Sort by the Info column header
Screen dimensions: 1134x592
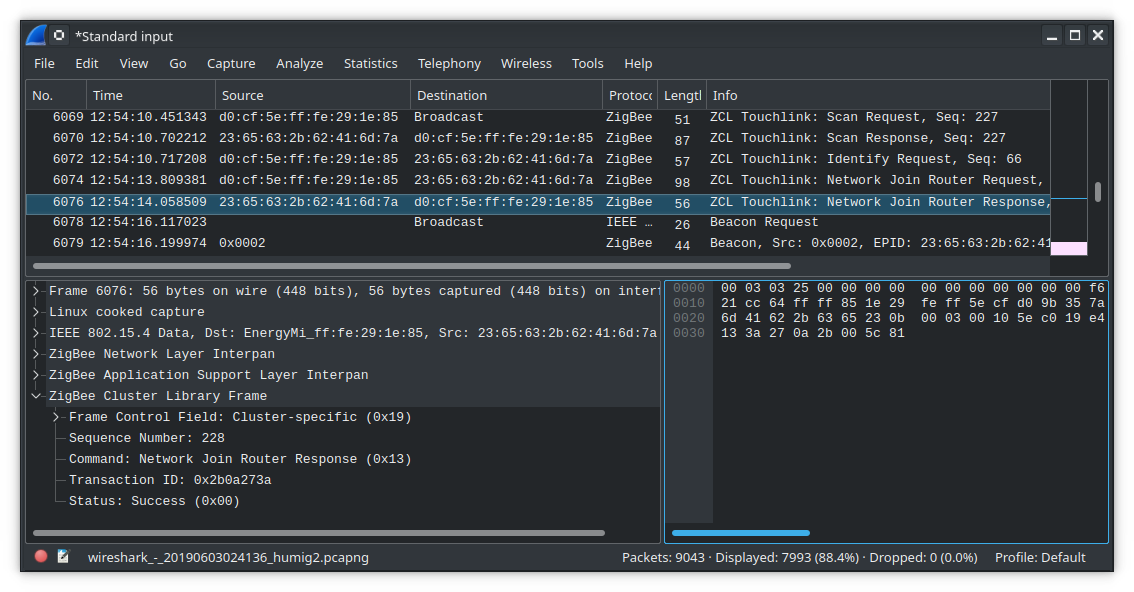pos(878,95)
